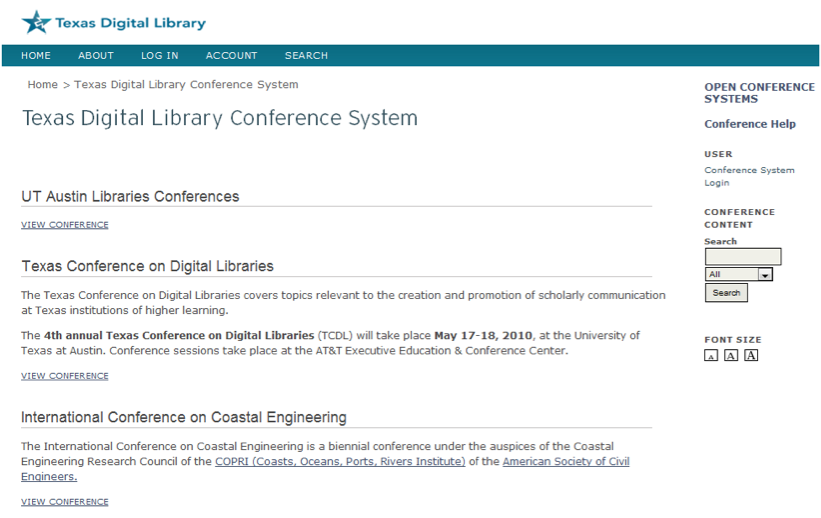Screen dimensions: 821x518
Task: View the Texas Conference on Digital Libraries
Action: tap(65, 376)
